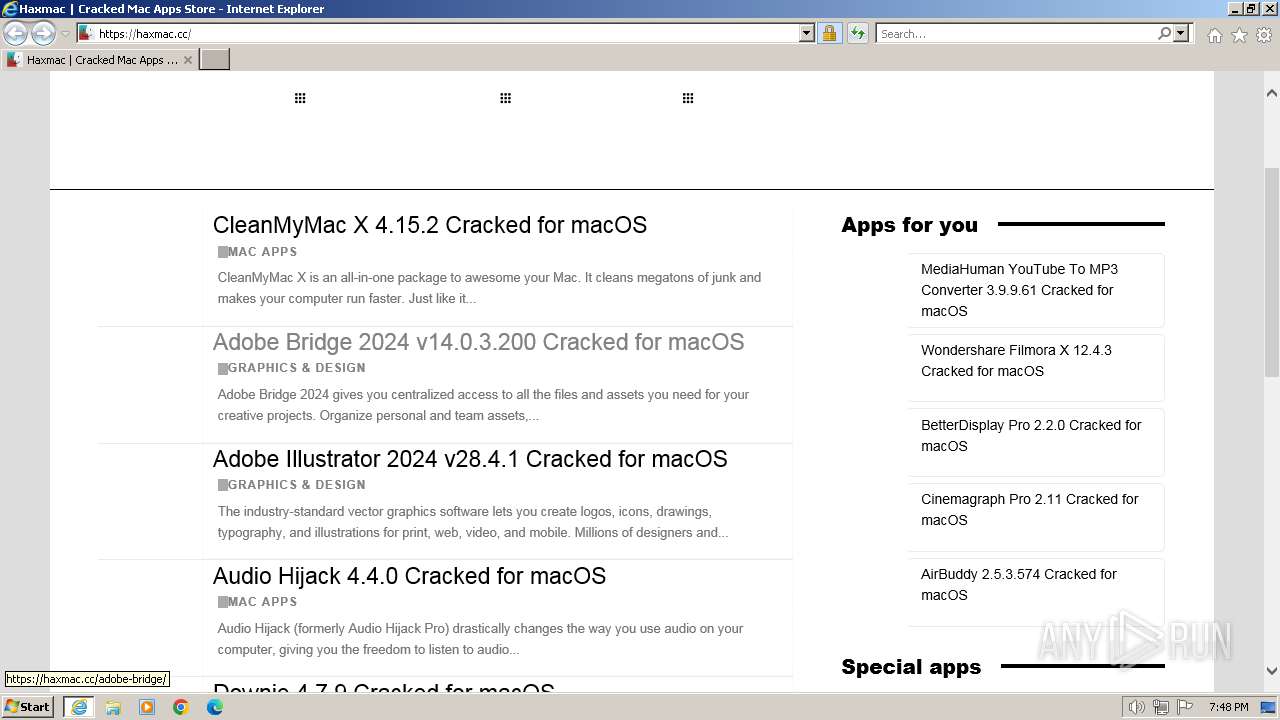Minimize the Internet Explorer window
1280x720 pixels.
(x=1234, y=9)
